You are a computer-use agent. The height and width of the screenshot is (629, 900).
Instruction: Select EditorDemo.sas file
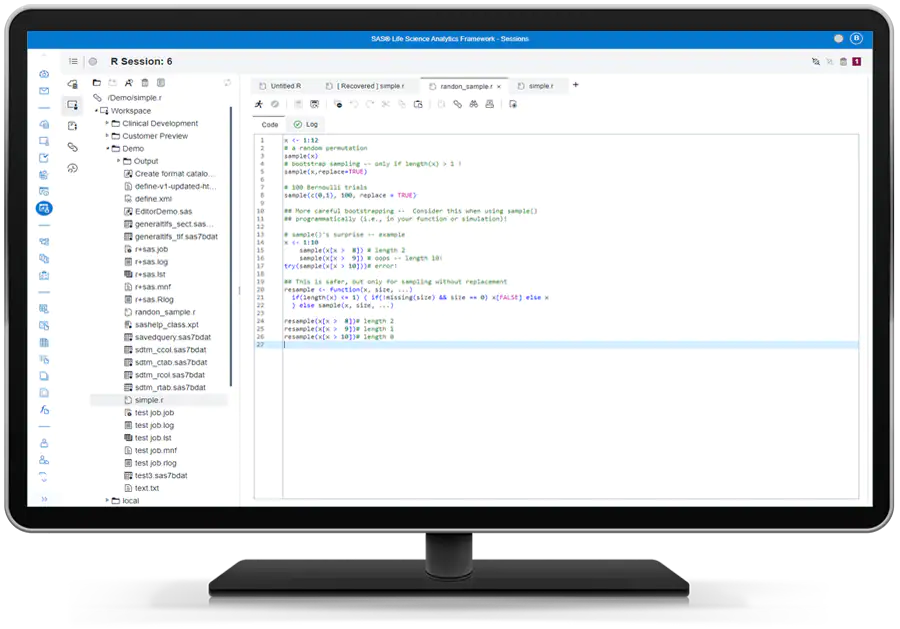163,211
